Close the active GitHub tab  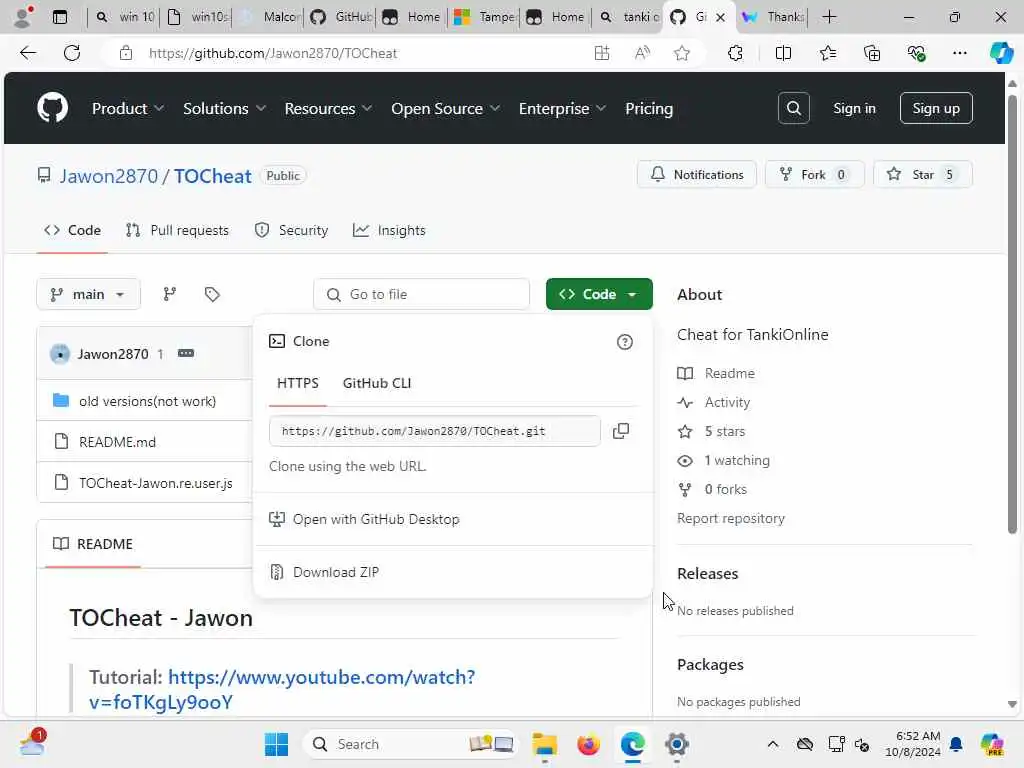pos(720,17)
